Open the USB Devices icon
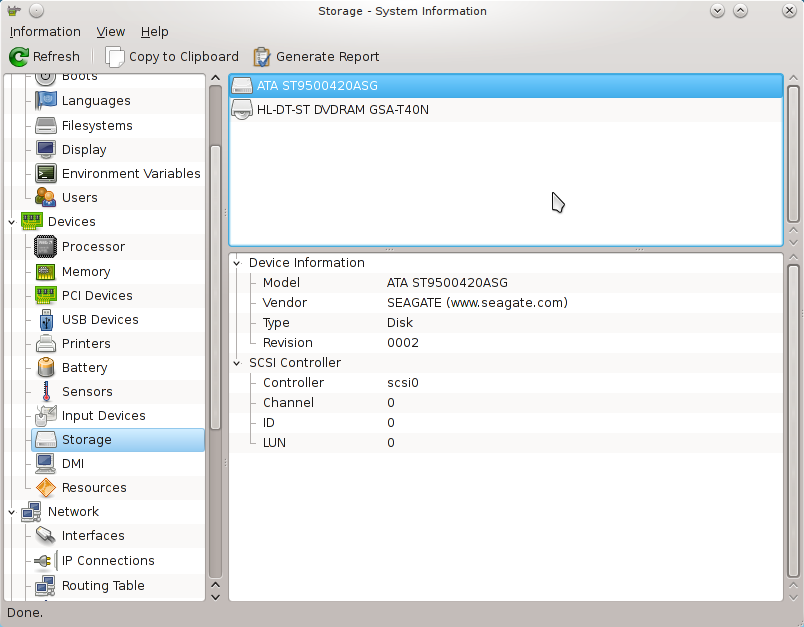 pyautogui.click(x=46, y=320)
